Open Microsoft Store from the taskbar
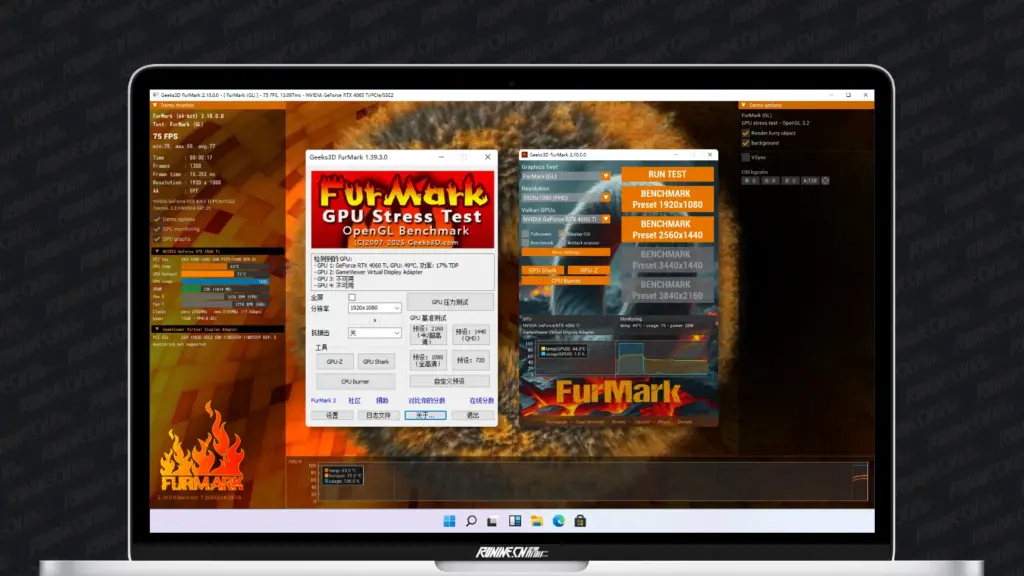The height and width of the screenshot is (576, 1024). (580, 520)
